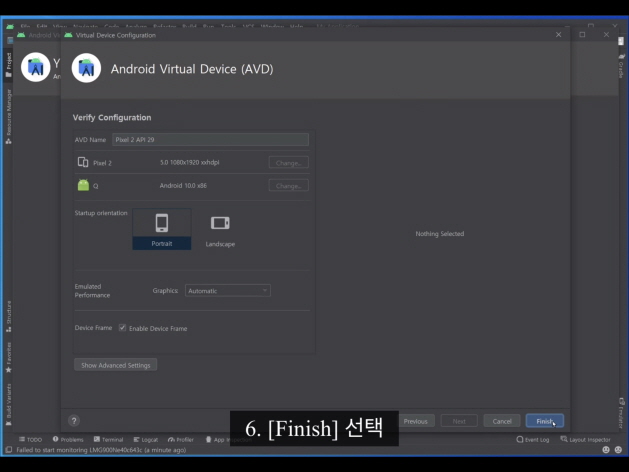Viewport: 629px width, 472px height.
Task: Open Show Advanced Settings
Action: pos(116,365)
